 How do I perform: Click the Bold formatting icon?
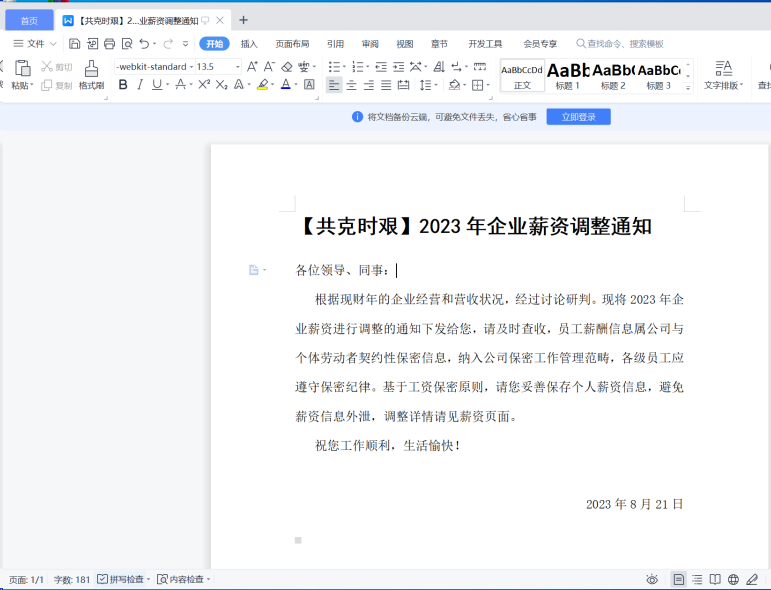pyautogui.click(x=123, y=85)
